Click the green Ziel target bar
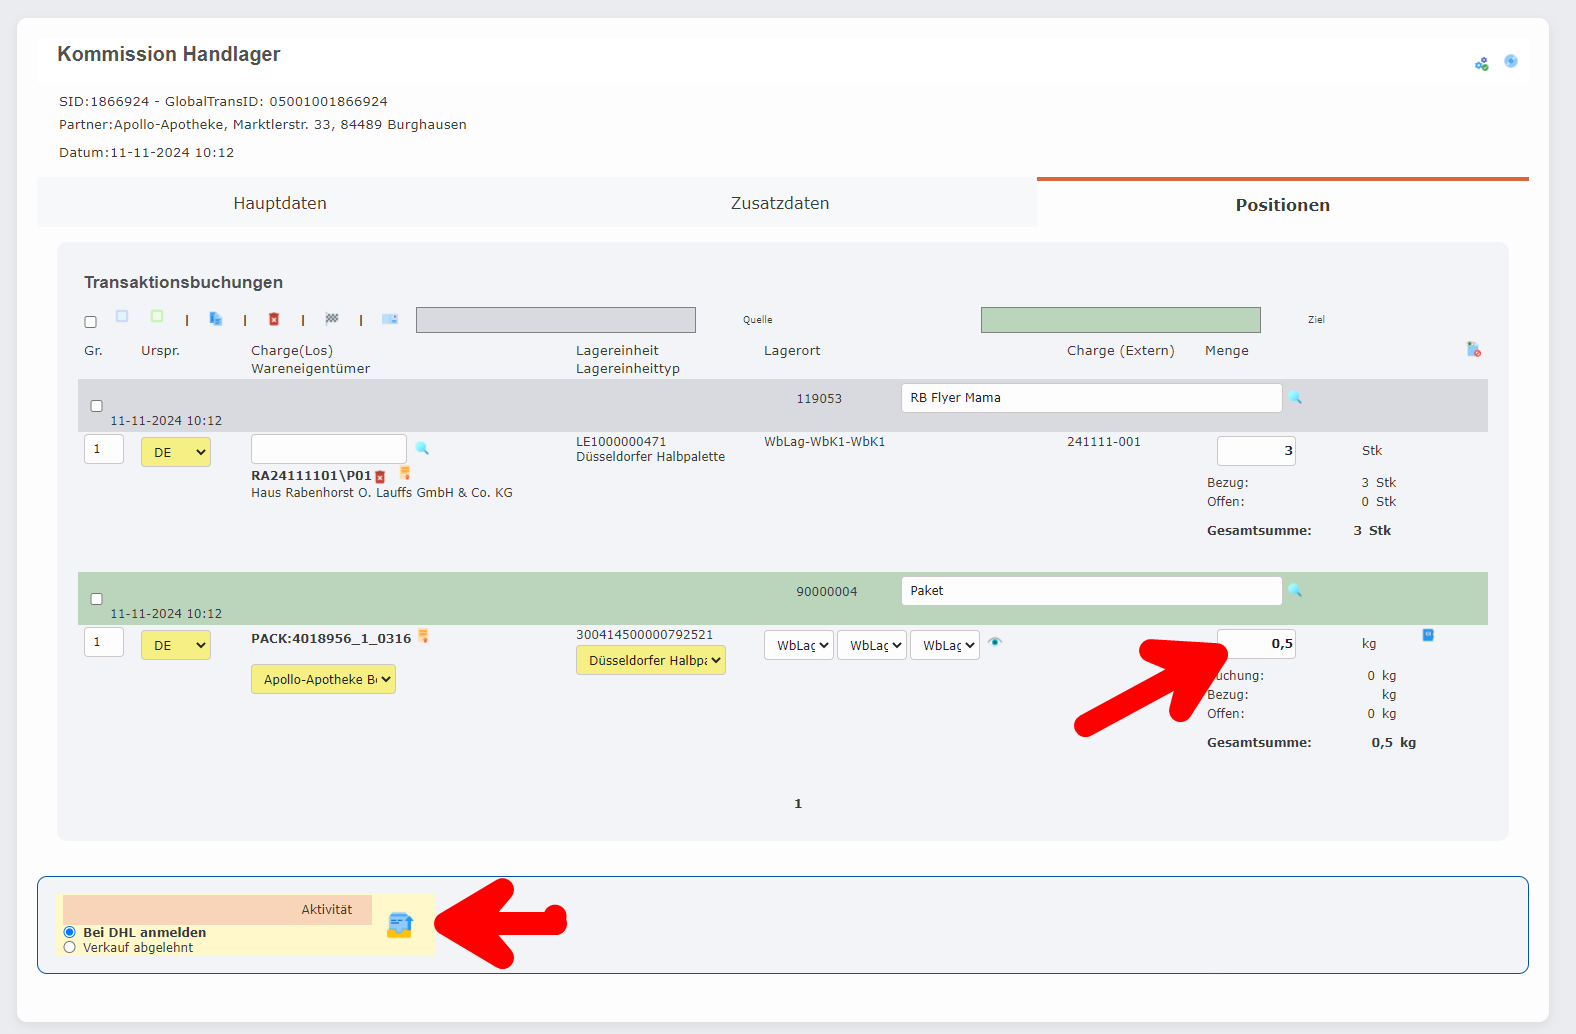This screenshot has width=1576, height=1034. click(x=1121, y=320)
